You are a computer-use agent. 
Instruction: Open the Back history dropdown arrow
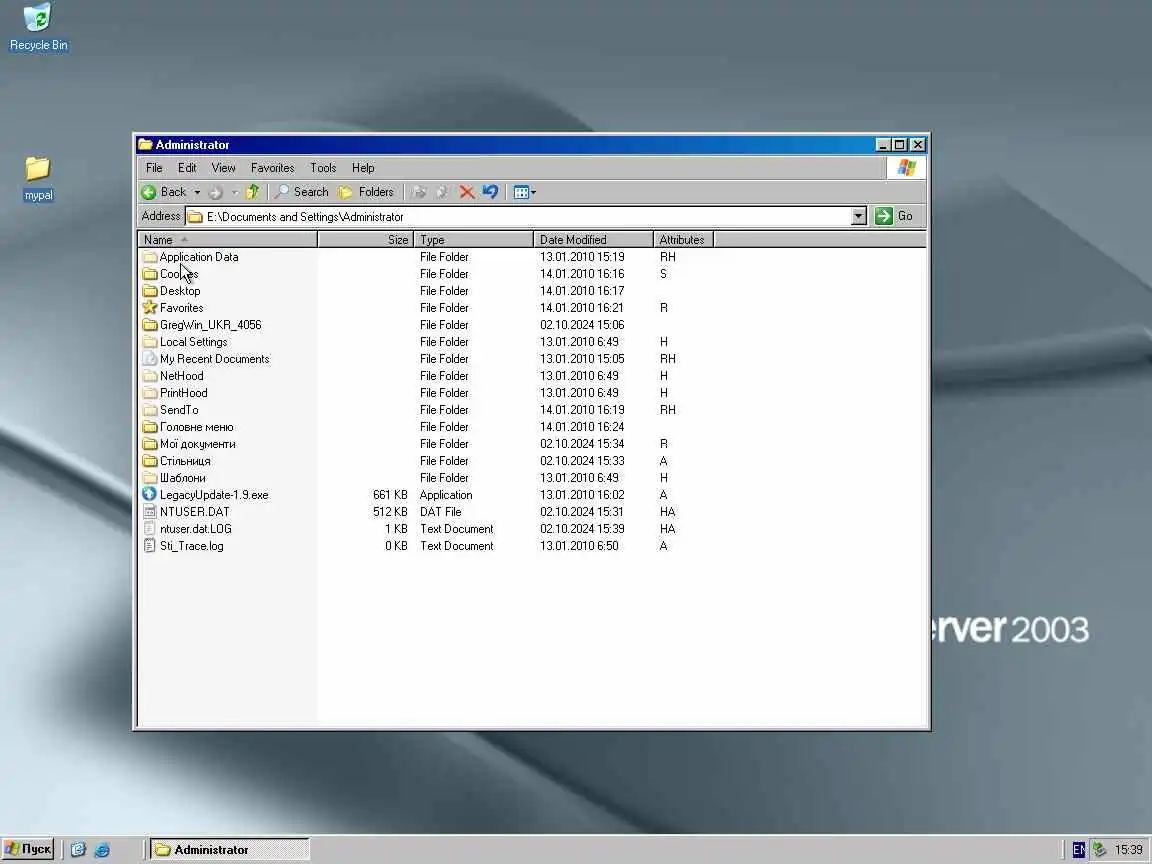197,192
